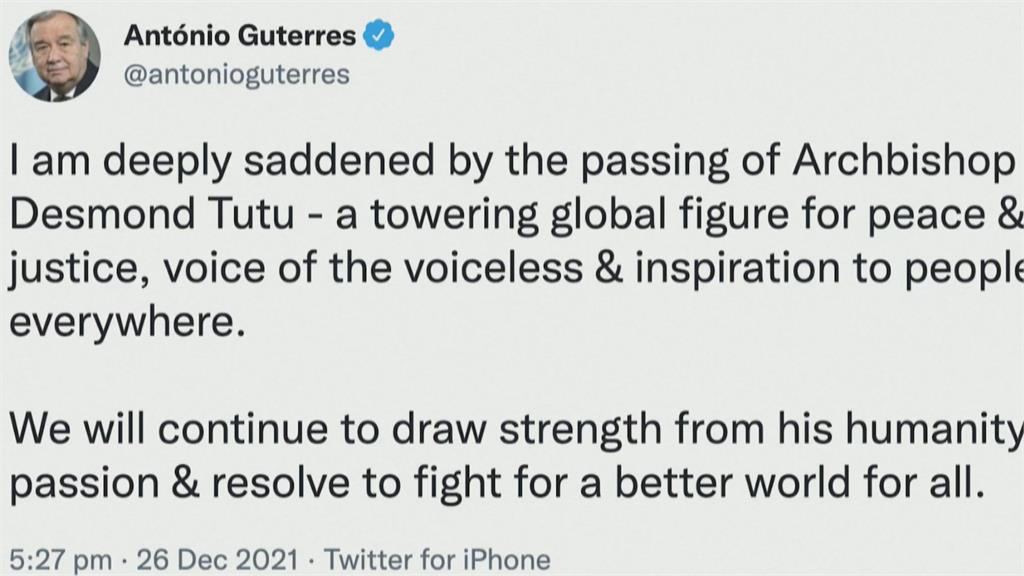Open the António Guterres display name
This screenshot has width=1024, height=576.
240,35
